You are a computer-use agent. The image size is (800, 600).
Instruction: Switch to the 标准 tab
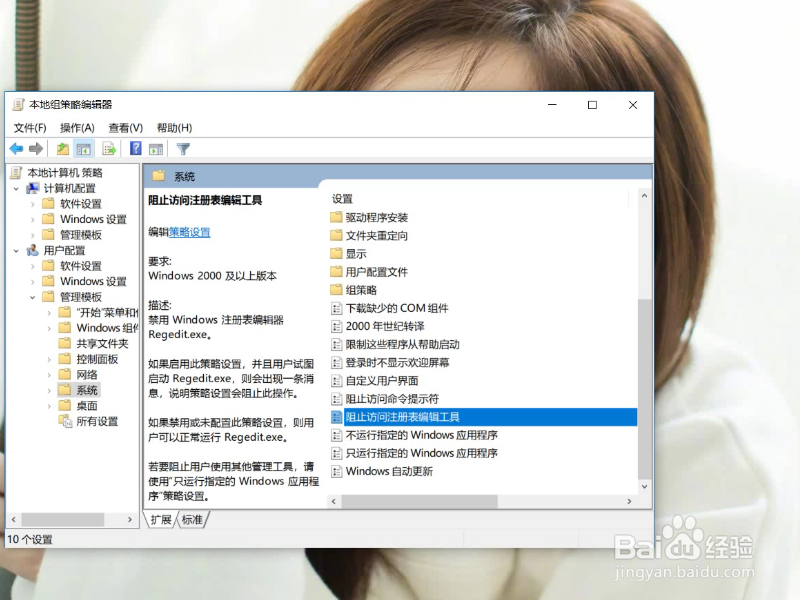tap(192, 519)
